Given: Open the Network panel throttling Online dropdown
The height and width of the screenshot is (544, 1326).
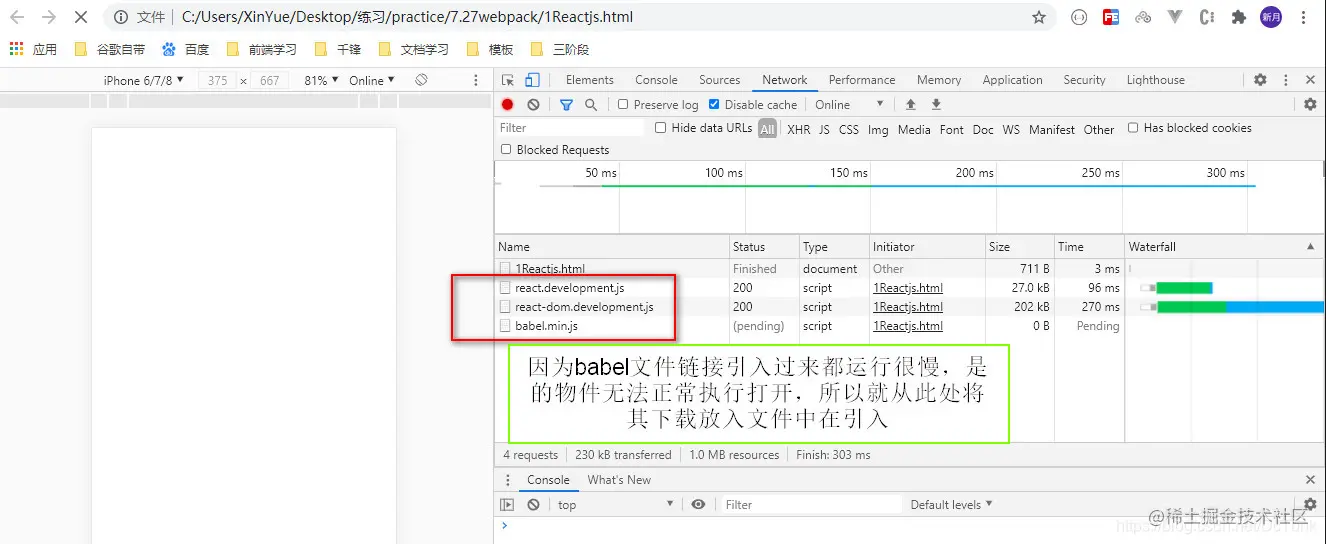Looking at the screenshot, I should pyautogui.click(x=849, y=104).
